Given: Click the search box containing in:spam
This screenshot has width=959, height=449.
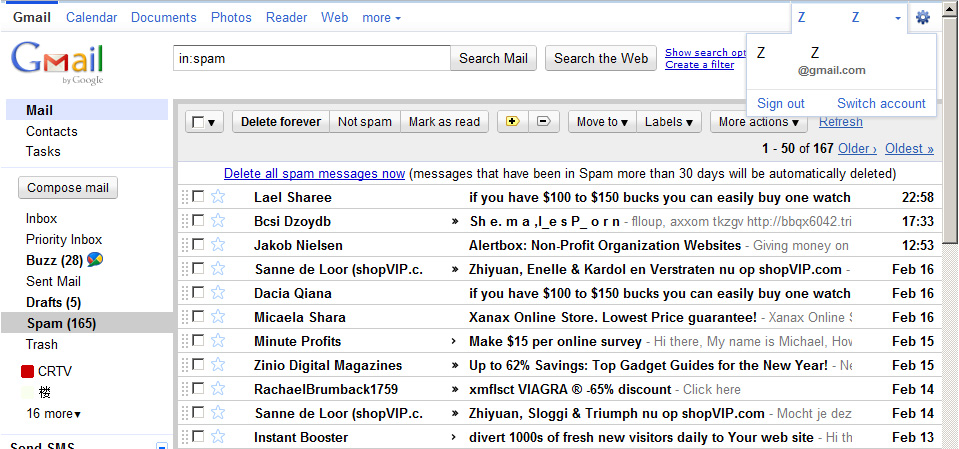Looking at the screenshot, I should [x=312, y=58].
